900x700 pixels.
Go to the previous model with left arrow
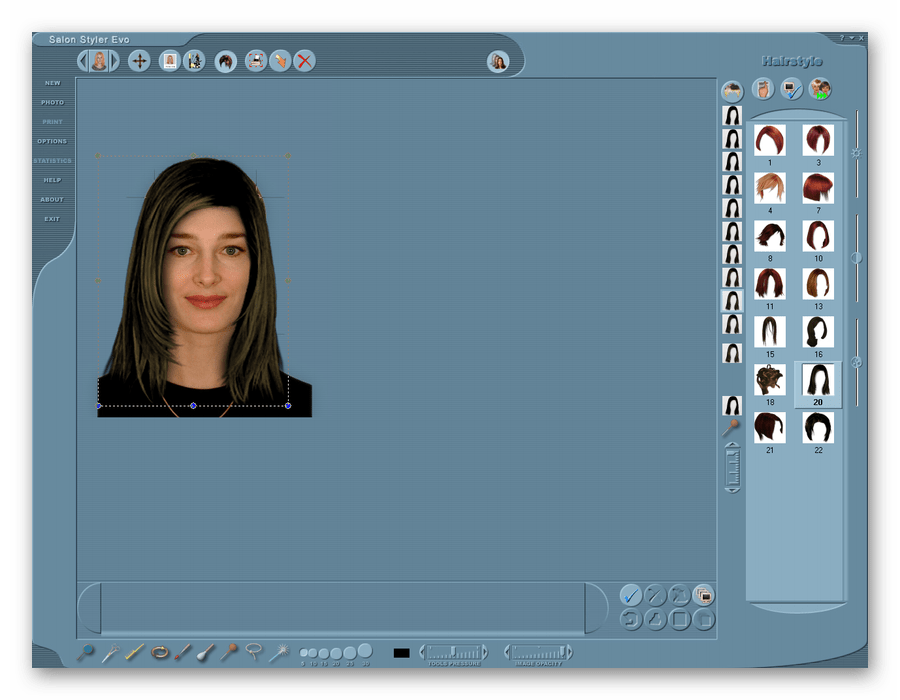pyautogui.click(x=83, y=61)
